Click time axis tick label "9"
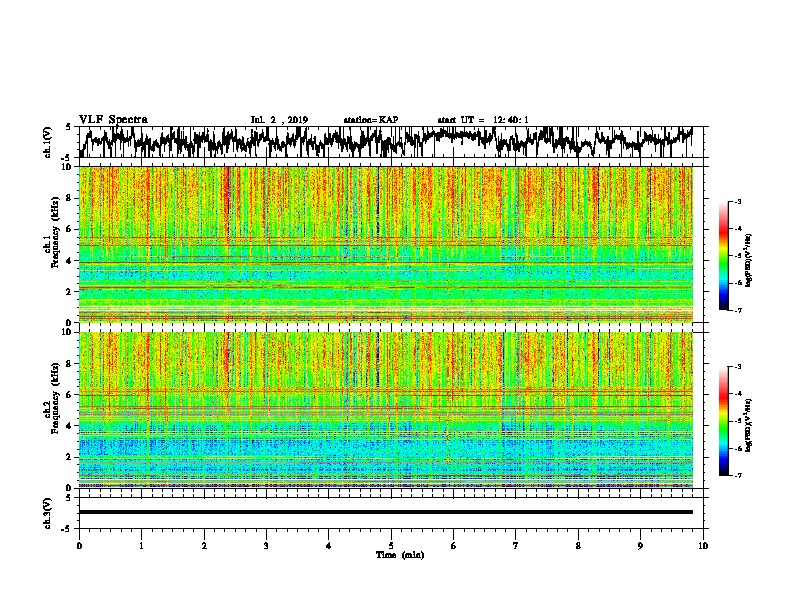Image resolution: width=792 pixels, height=612 pixels. (640, 546)
